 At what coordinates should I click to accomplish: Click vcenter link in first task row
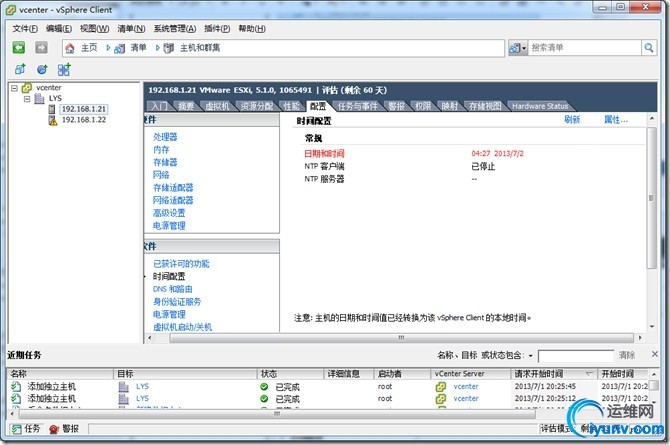(x=466, y=386)
